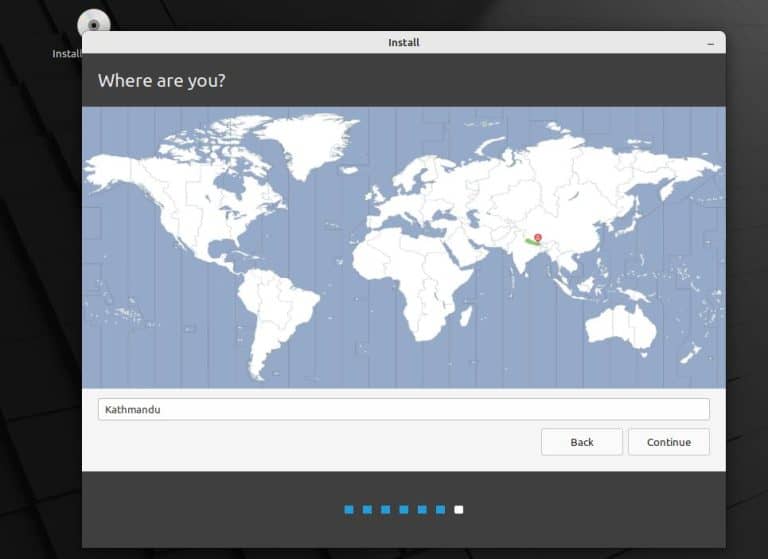This screenshot has height=559, width=768.
Task: Select India on the world map
Action: (520, 262)
